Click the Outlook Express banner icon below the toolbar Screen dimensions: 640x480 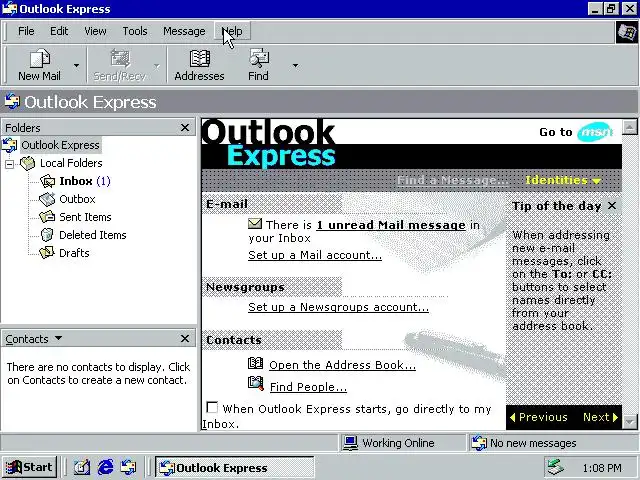[12, 102]
